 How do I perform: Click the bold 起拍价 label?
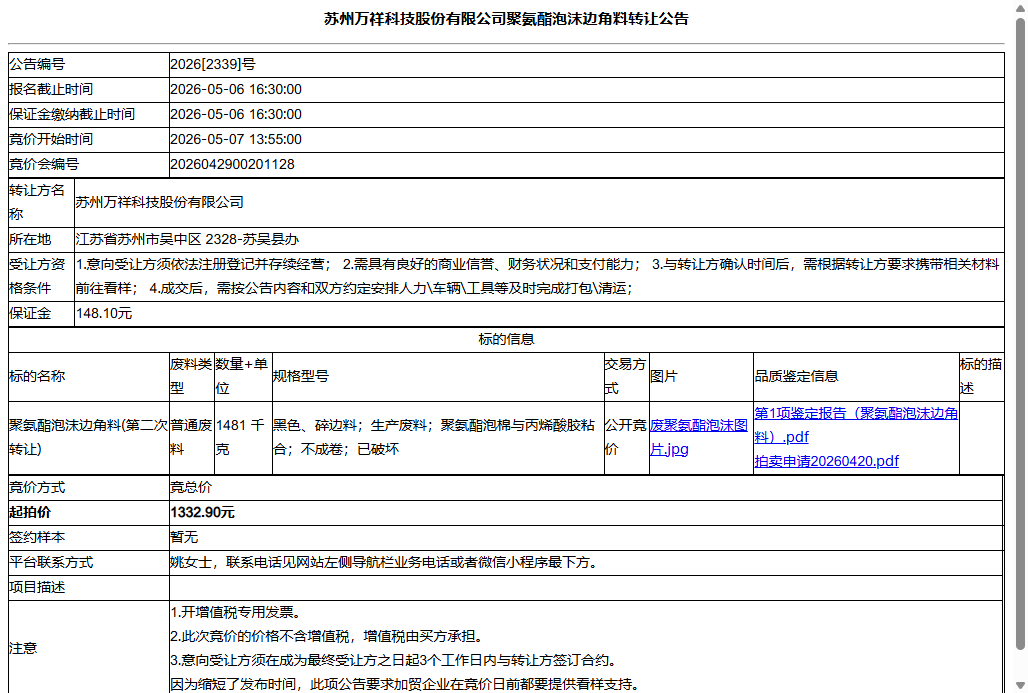pos(30,512)
